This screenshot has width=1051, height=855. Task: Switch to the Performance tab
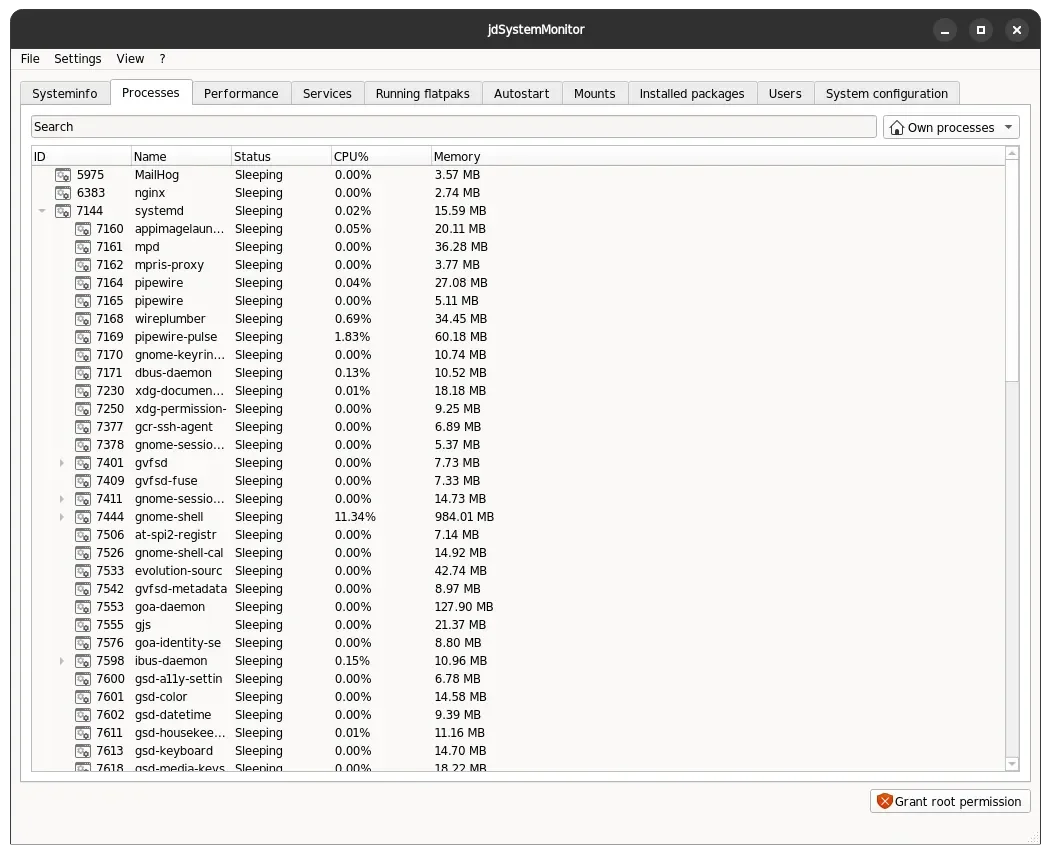(x=241, y=94)
